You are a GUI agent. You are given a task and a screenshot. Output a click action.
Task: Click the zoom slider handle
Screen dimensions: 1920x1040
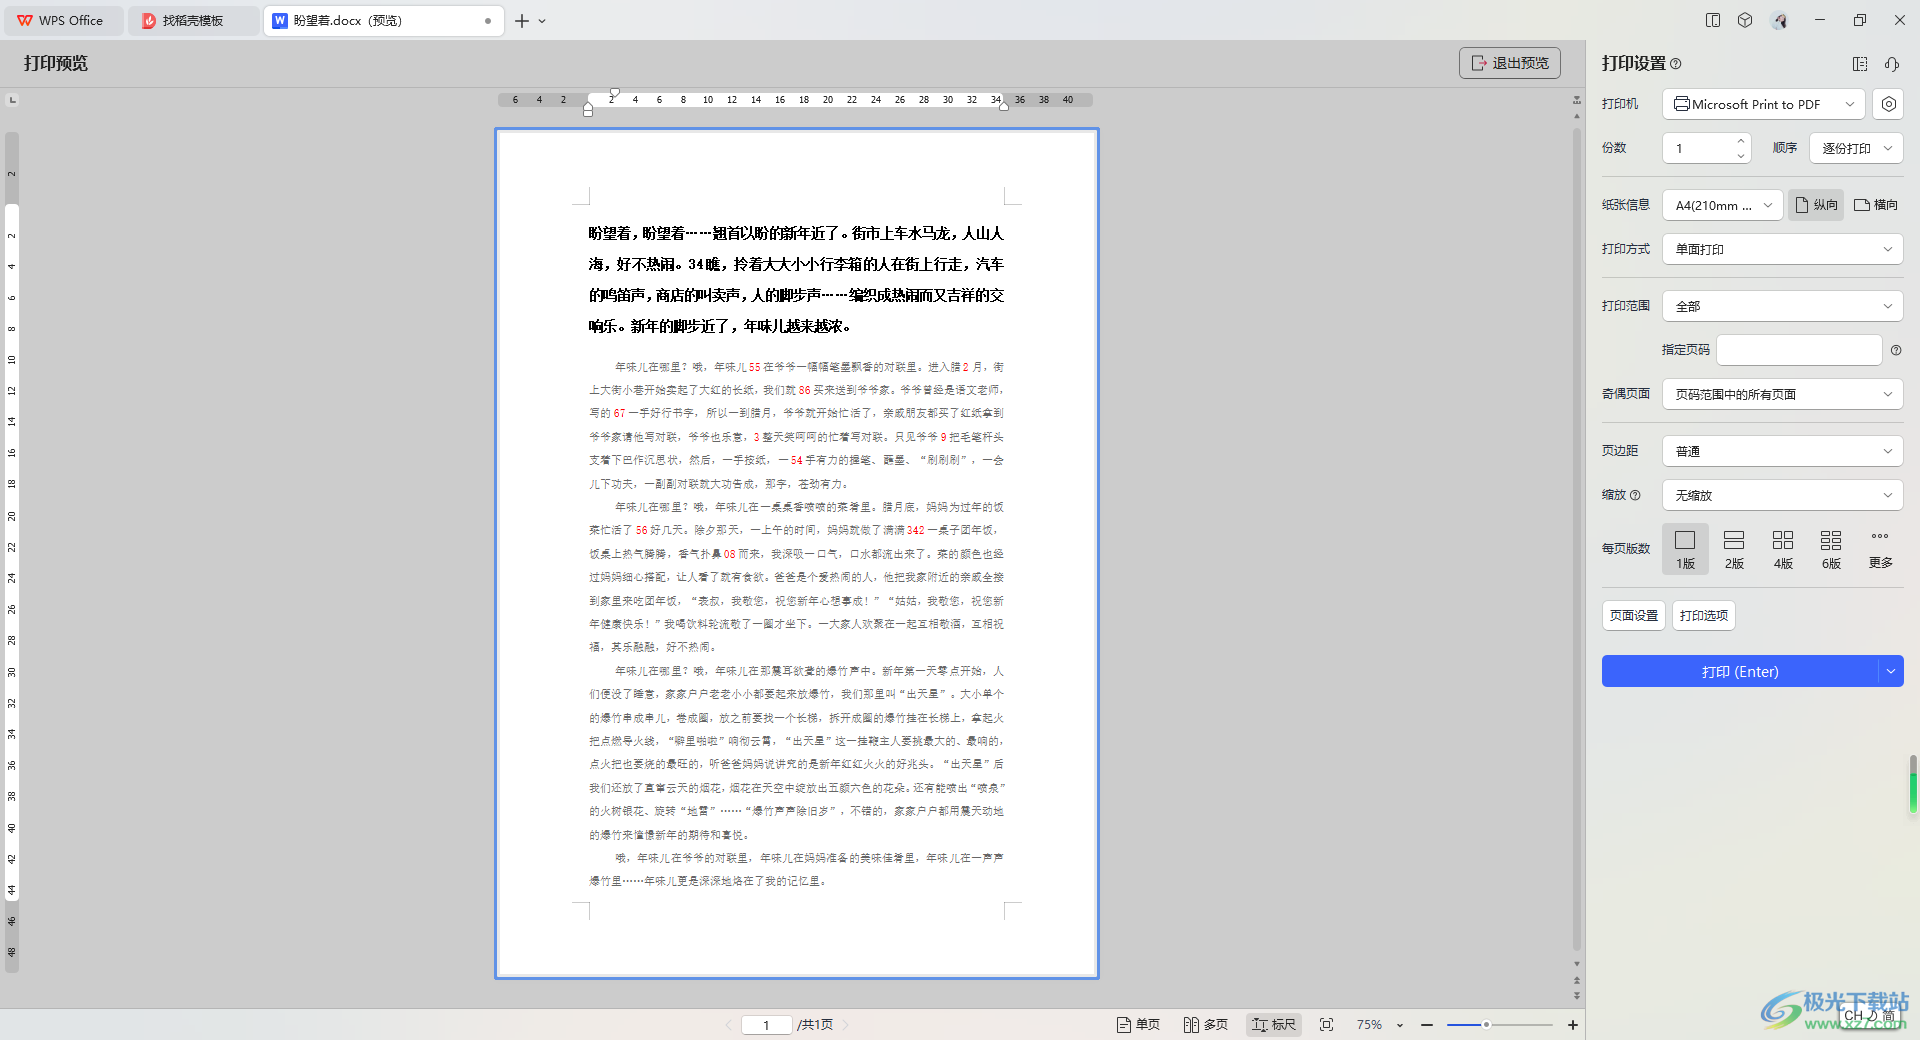coord(1486,1025)
